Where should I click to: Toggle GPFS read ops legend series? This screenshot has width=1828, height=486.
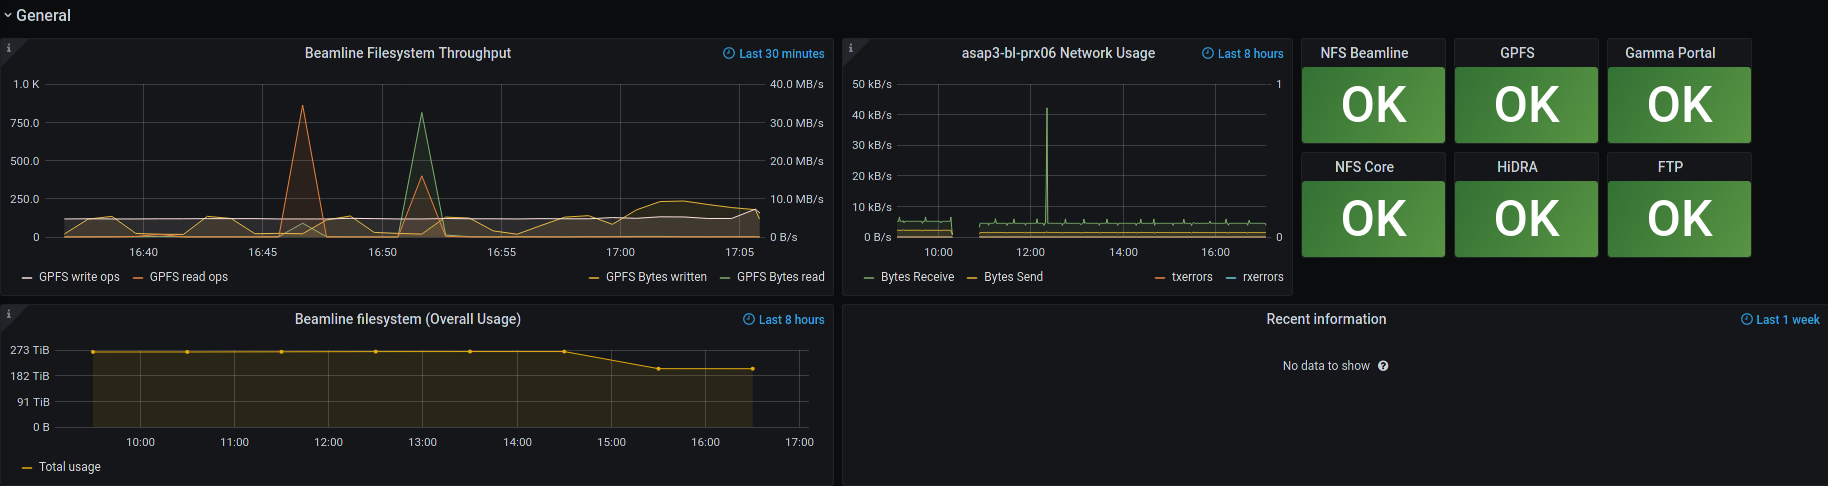click(x=188, y=277)
